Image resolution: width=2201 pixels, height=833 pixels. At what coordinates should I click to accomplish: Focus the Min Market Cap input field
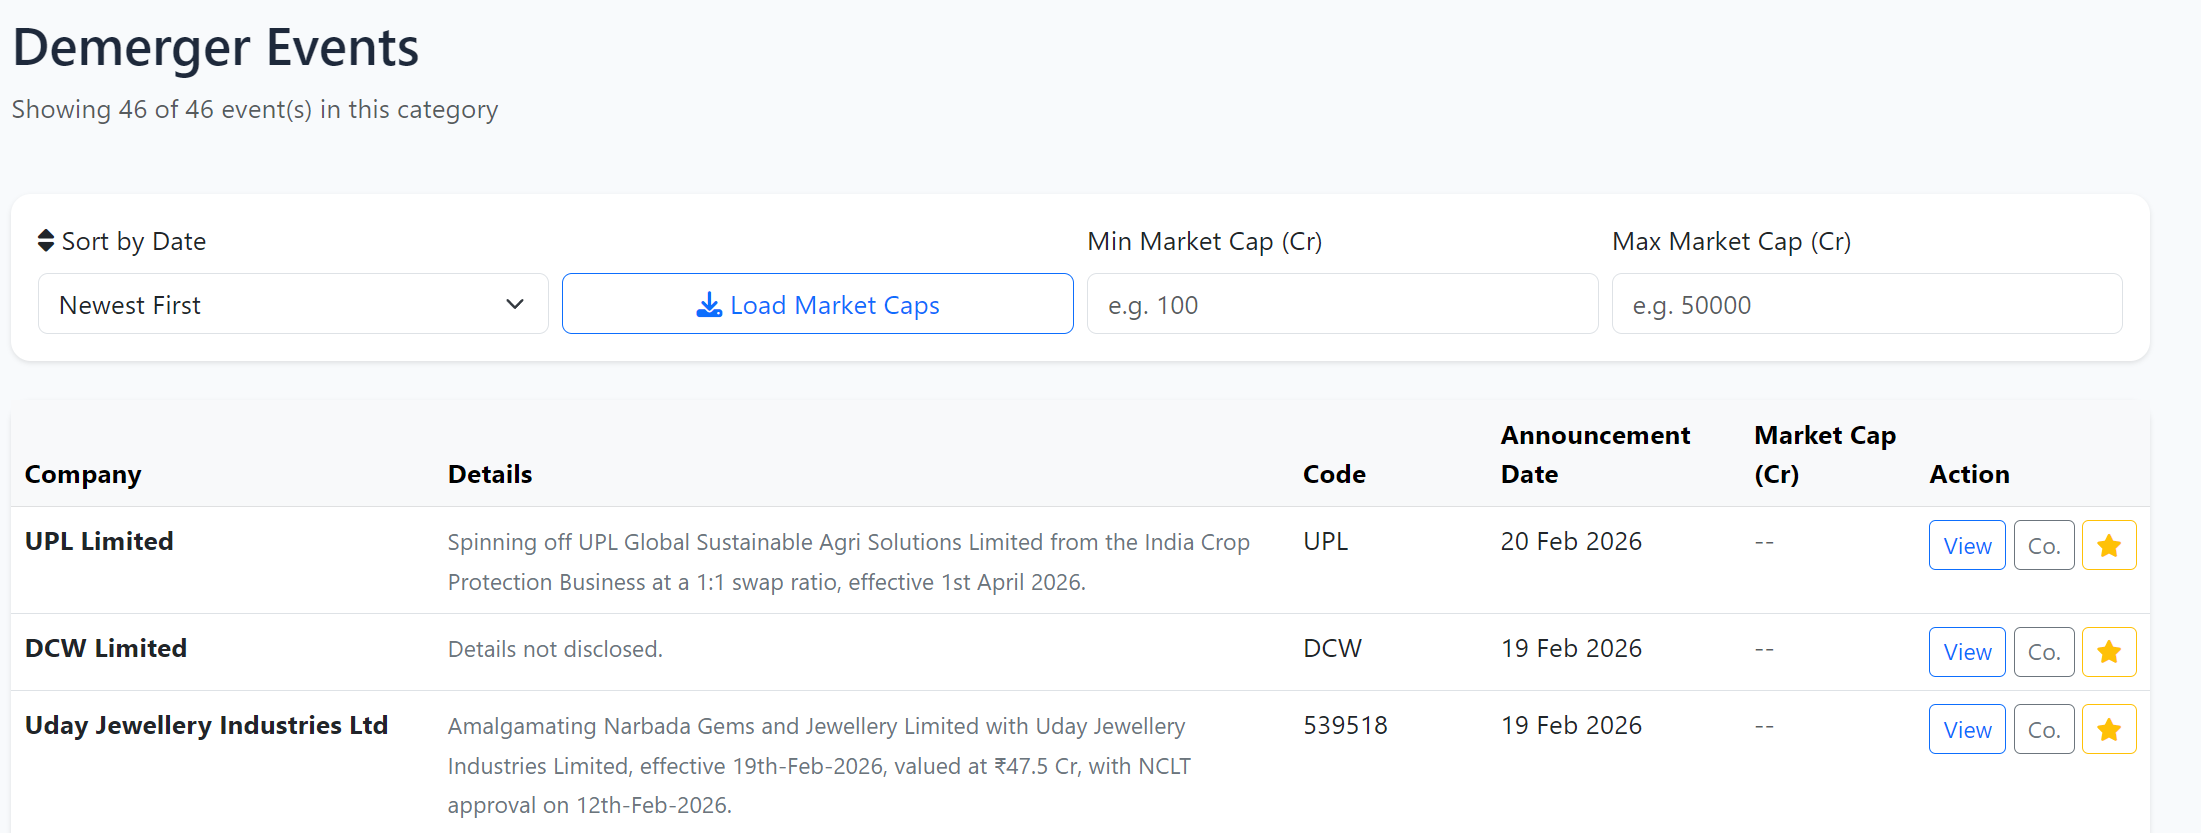click(x=1341, y=304)
